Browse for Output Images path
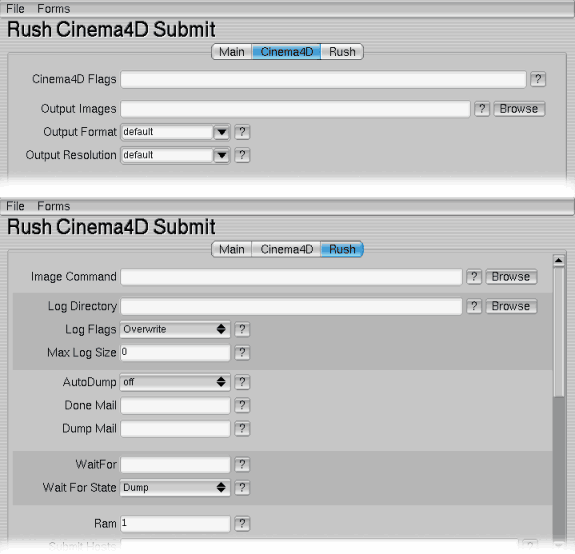Screen dimensions: 575x554 [519, 109]
